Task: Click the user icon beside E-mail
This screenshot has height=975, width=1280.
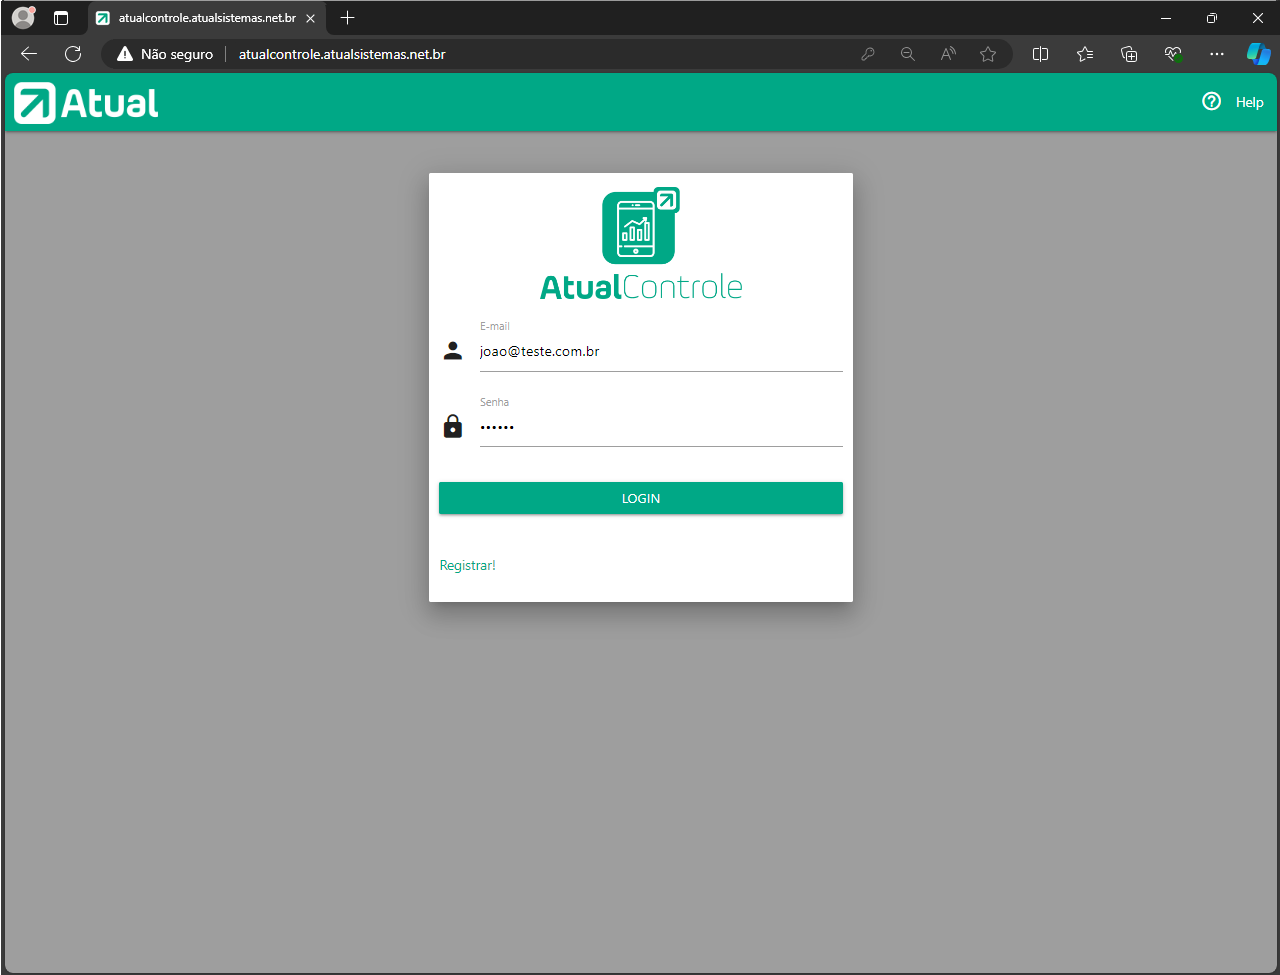Action: pyautogui.click(x=453, y=350)
